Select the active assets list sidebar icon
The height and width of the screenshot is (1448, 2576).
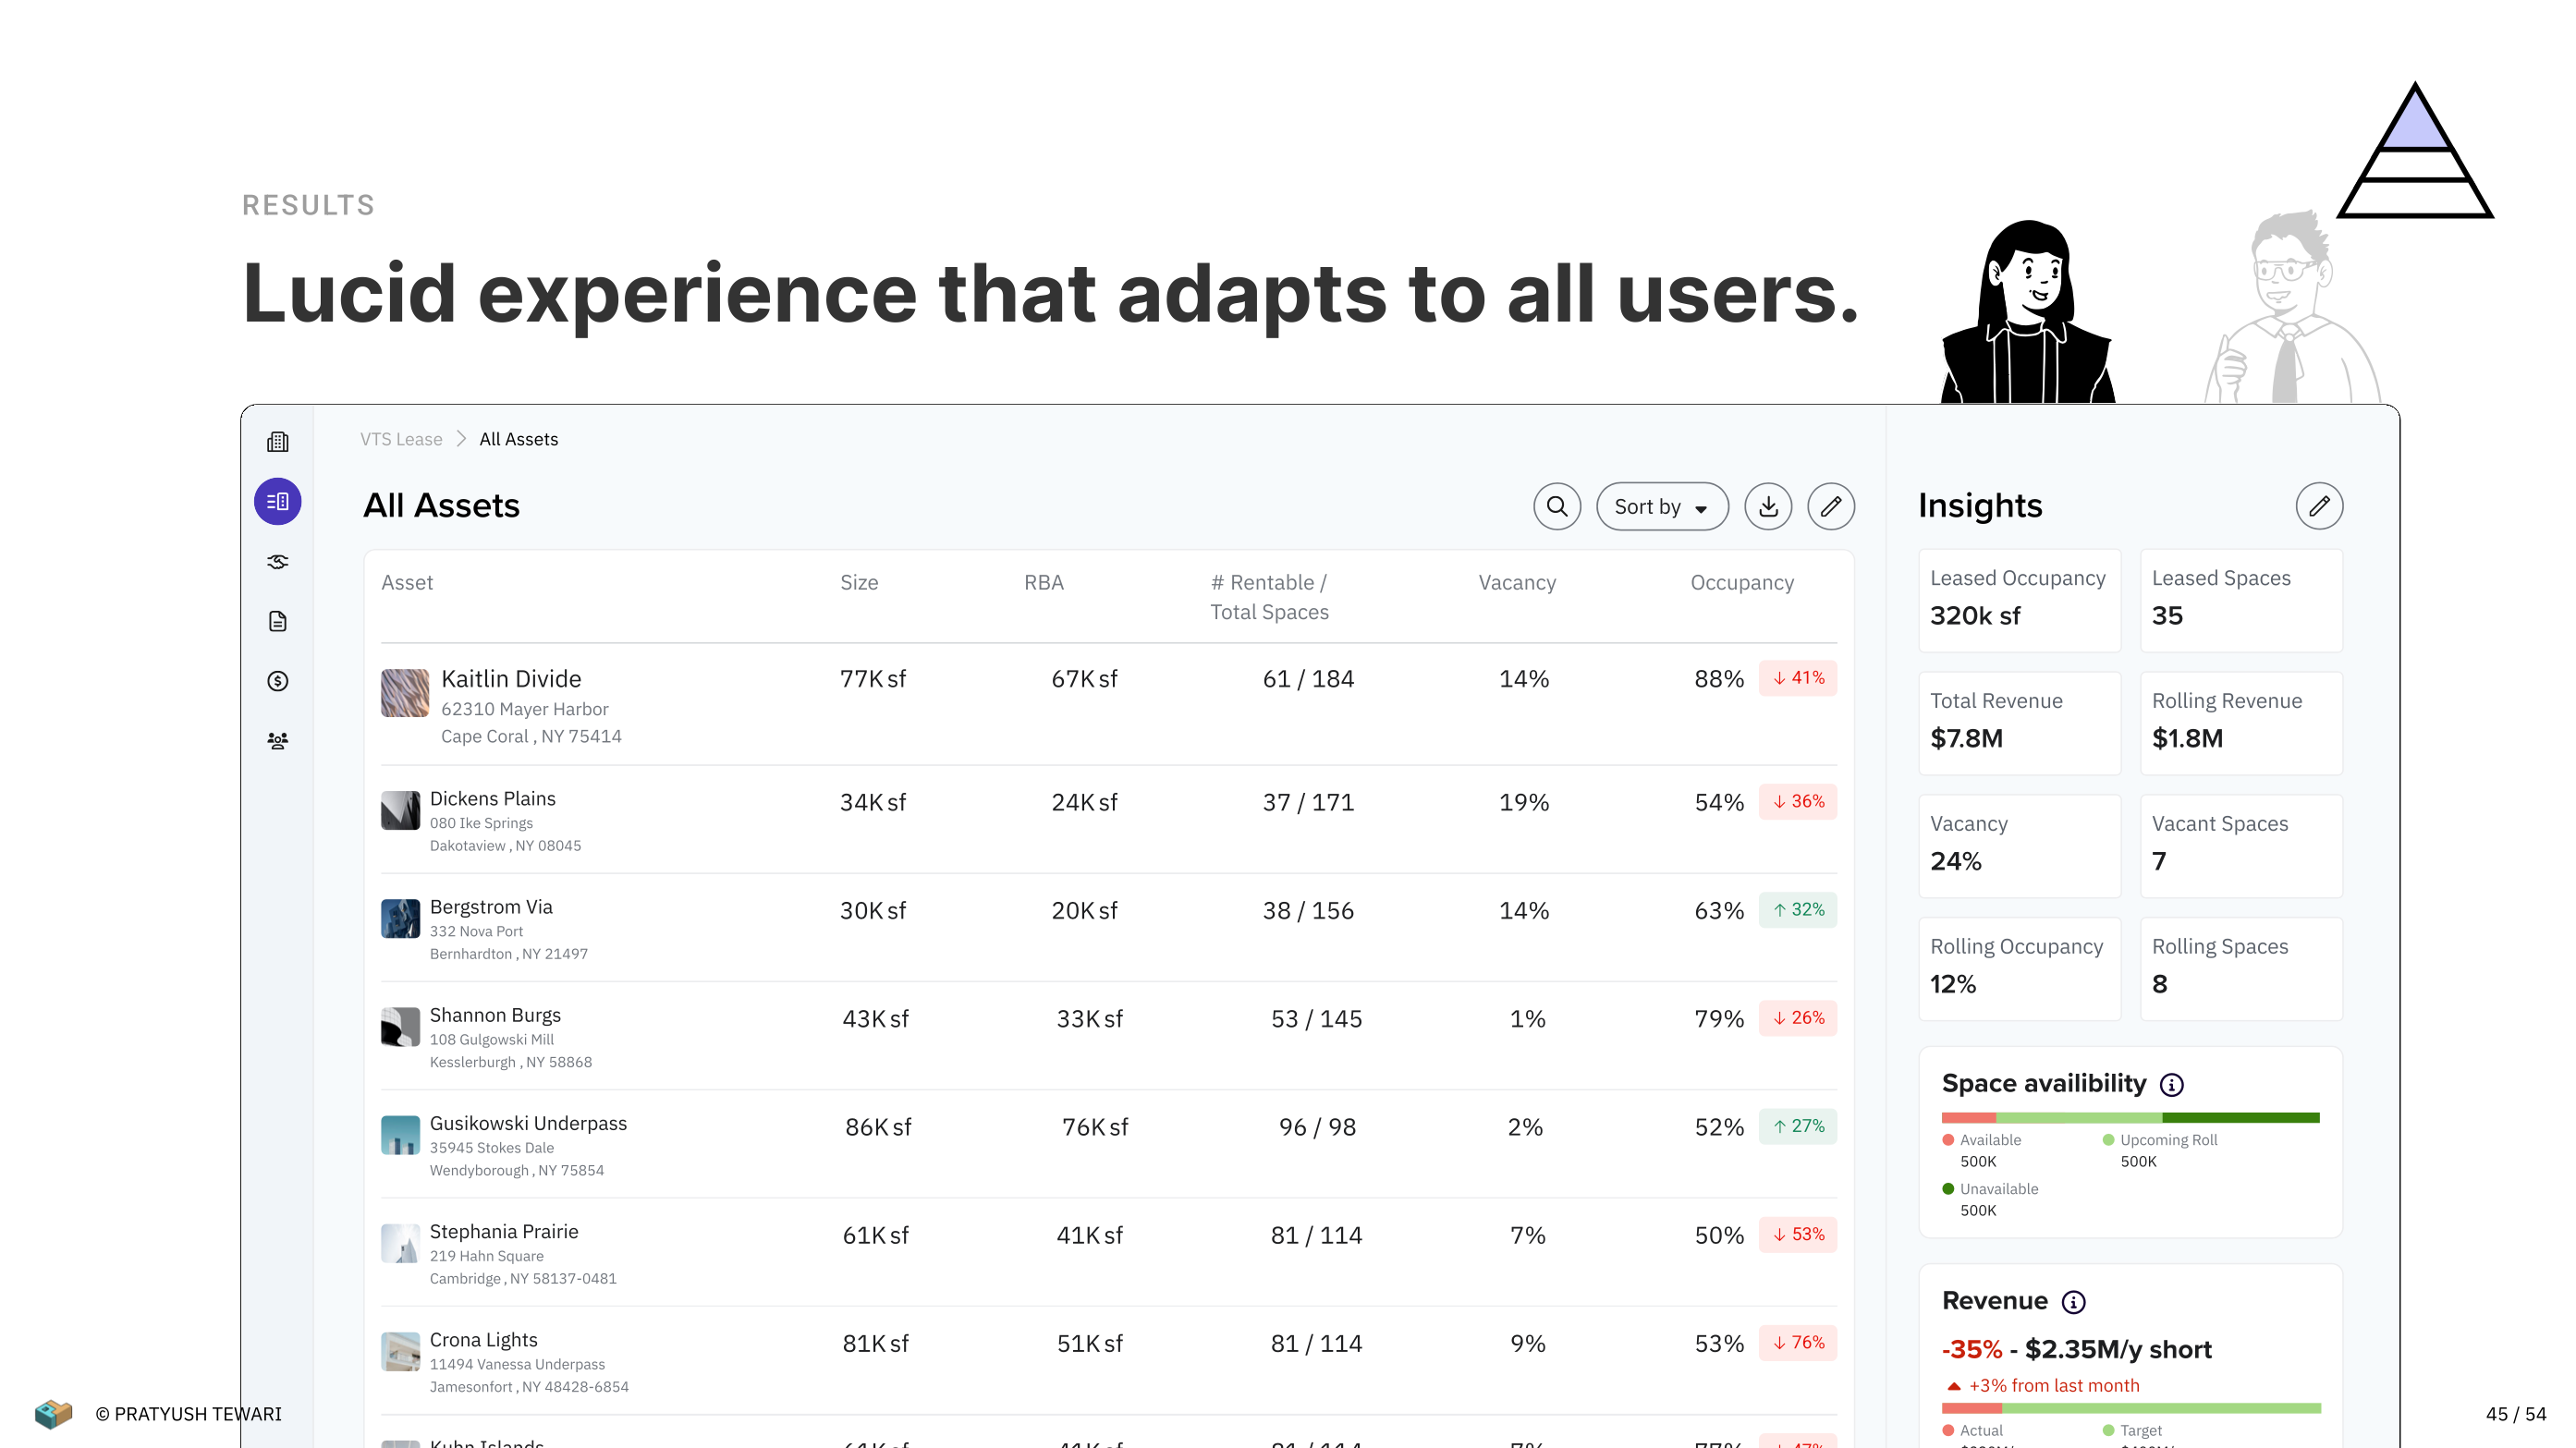click(x=278, y=501)
